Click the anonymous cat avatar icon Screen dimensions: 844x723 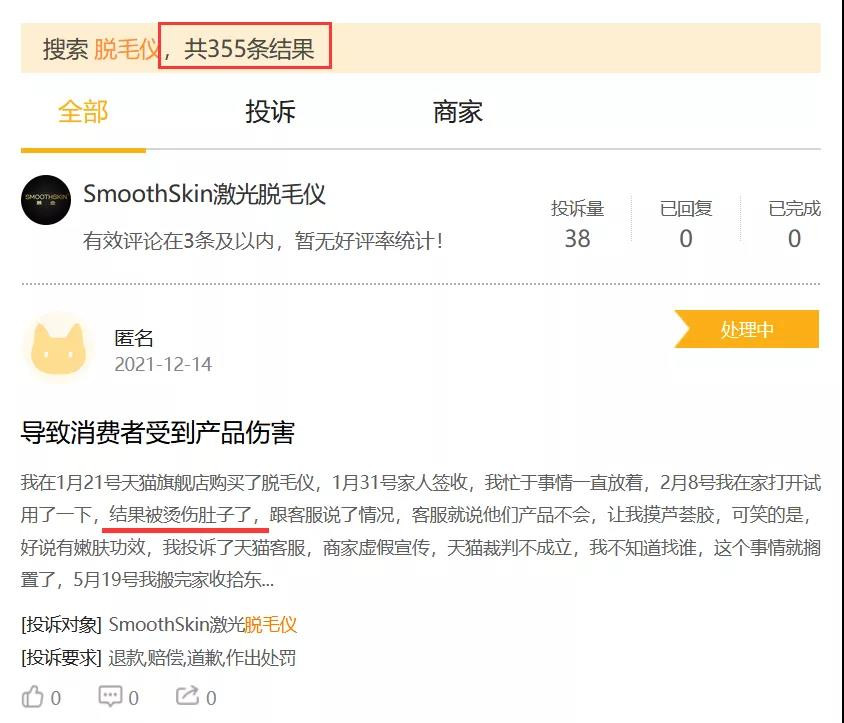pyautogui.click(x=58, y=348)
